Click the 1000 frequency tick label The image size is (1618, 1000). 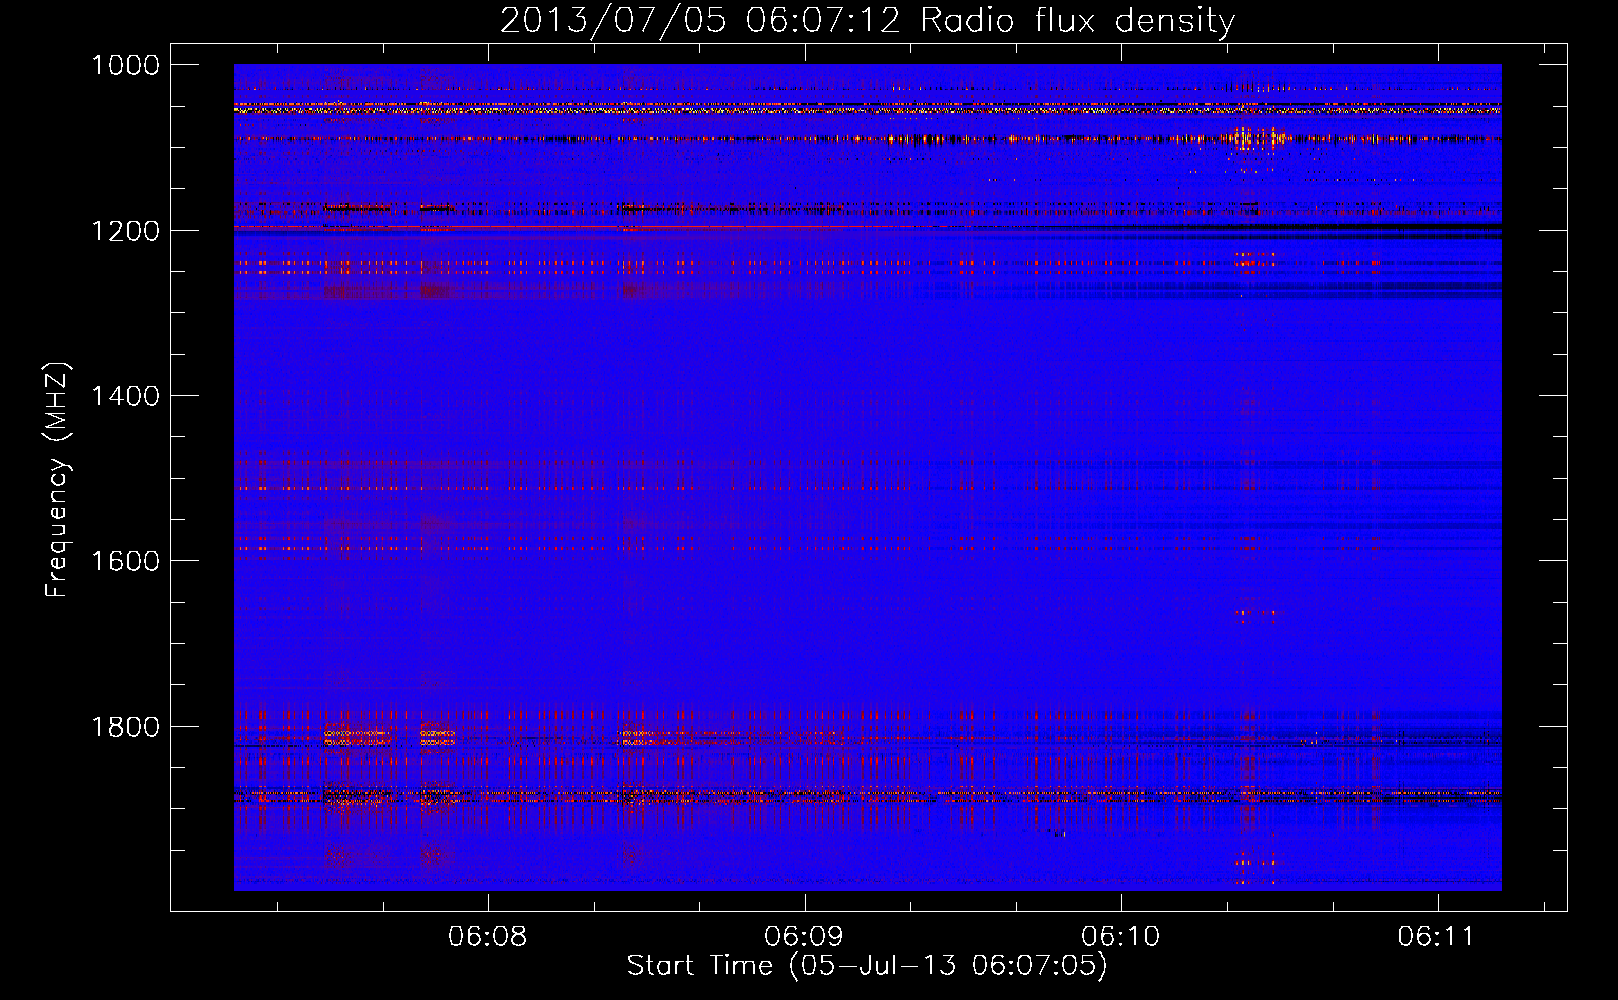point(125,65)
